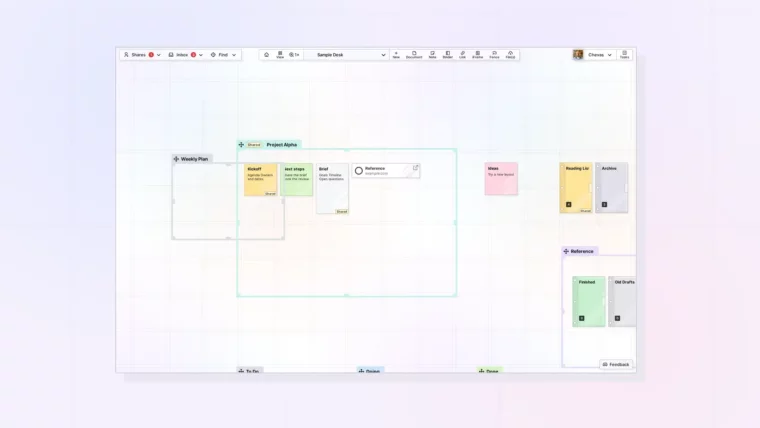Open the Reference link's external icon
This screenshot has height=428, width=760.
coord(415,168)
